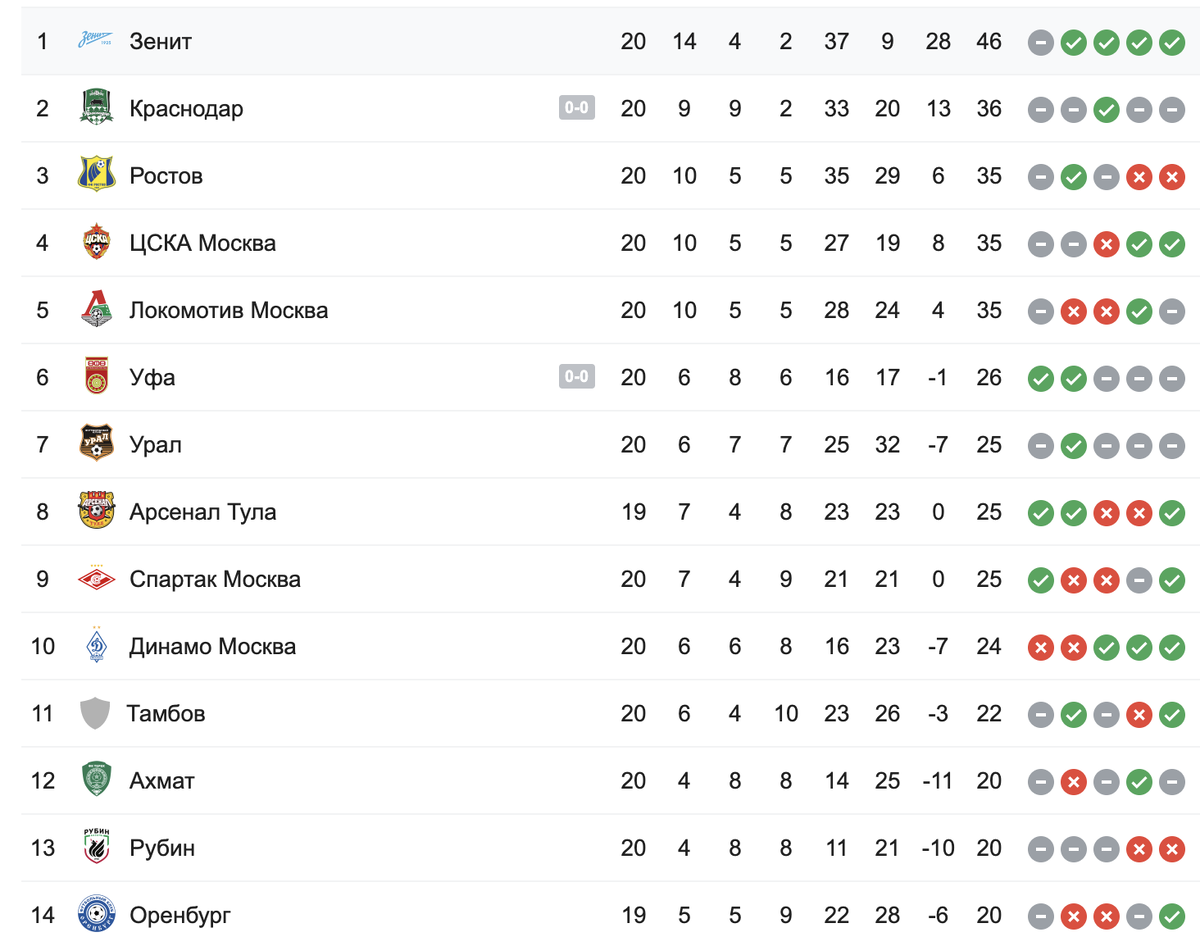Click the 0-0 live score badge for Краснодар
This screenshot has height=946, width=1200.
click(577, 108)
